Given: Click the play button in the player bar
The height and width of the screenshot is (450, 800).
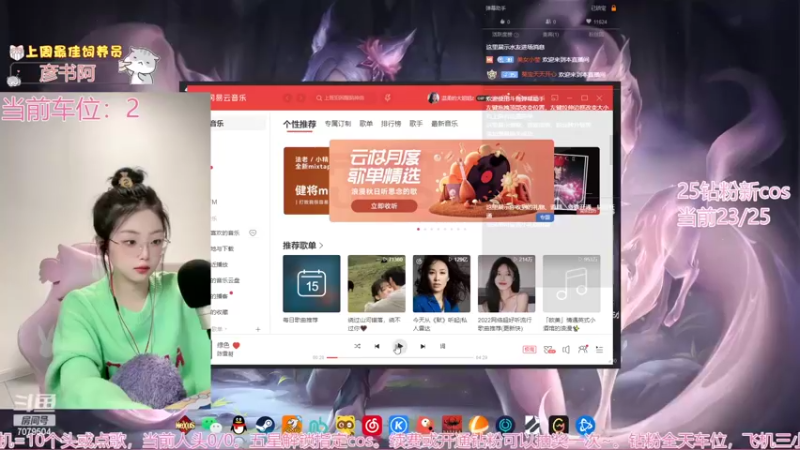Looking at the screenshot, I should pyautogui.click(x=399, y=346).
